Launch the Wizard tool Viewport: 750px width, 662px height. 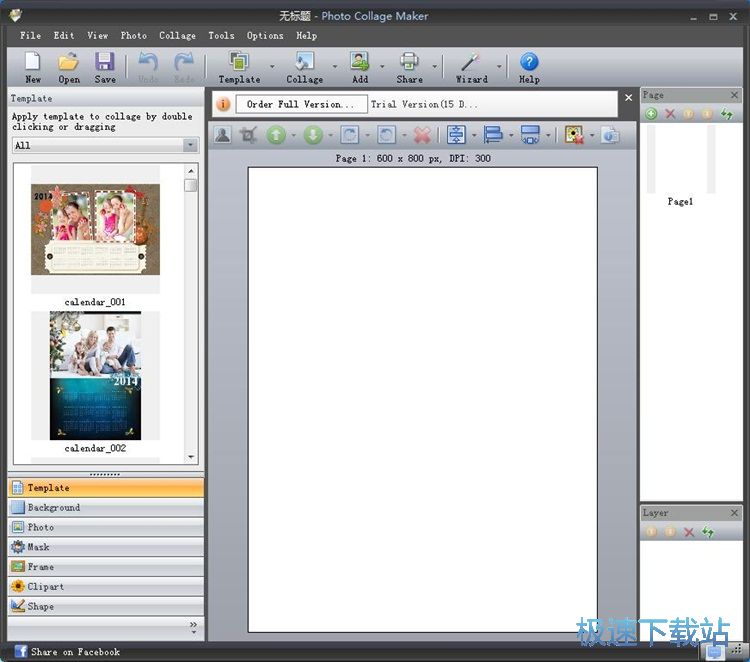[472, 63]
